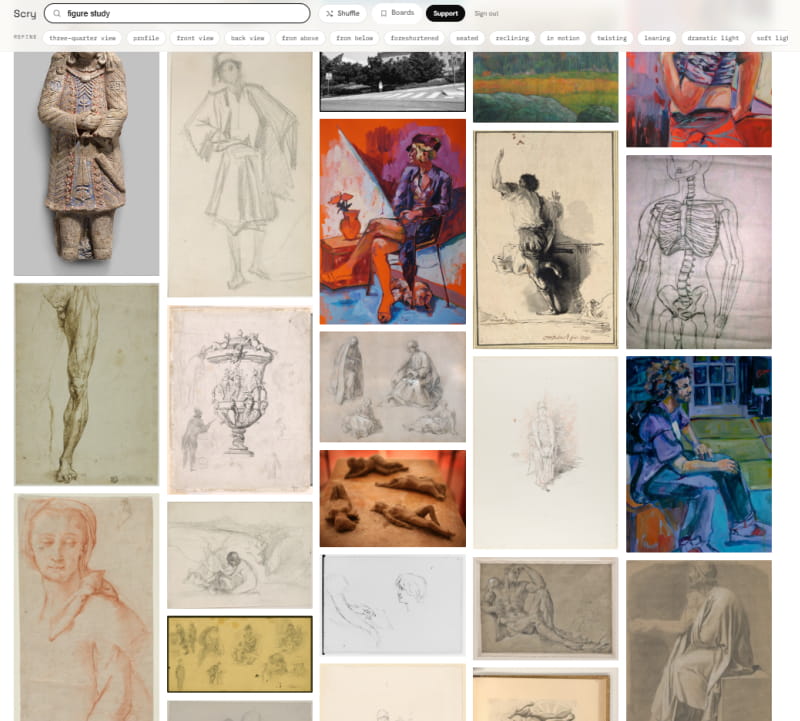Open the clay reclining figures photo
The image size is (800, 721).
(x=392, y=499)
